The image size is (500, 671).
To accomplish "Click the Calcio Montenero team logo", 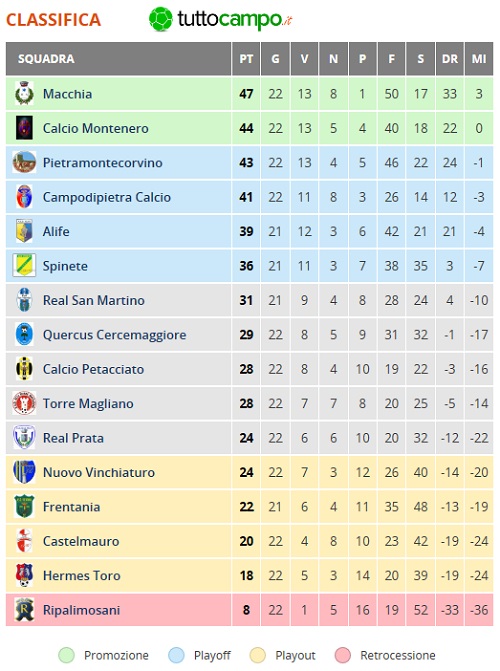I will pyautogui.click(x=24, y=128).
